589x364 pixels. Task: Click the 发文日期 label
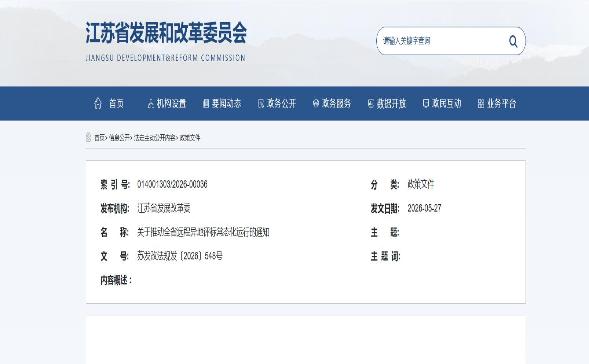click(x=385, y=208)
